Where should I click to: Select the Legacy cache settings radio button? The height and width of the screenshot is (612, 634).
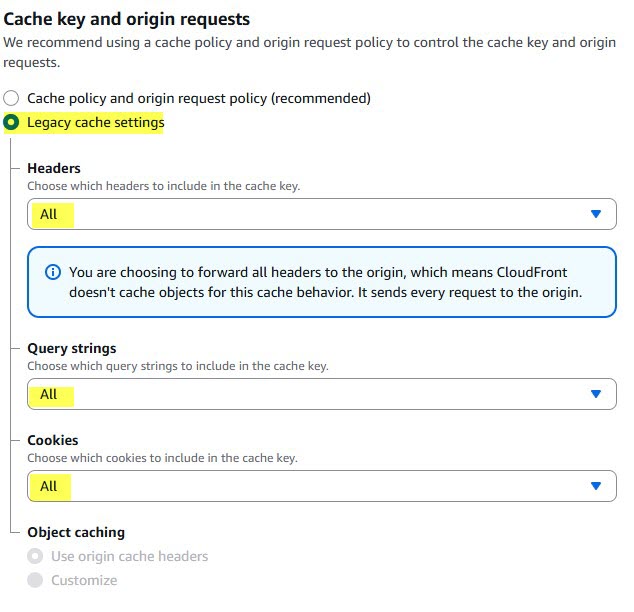[x=12, y=123]
